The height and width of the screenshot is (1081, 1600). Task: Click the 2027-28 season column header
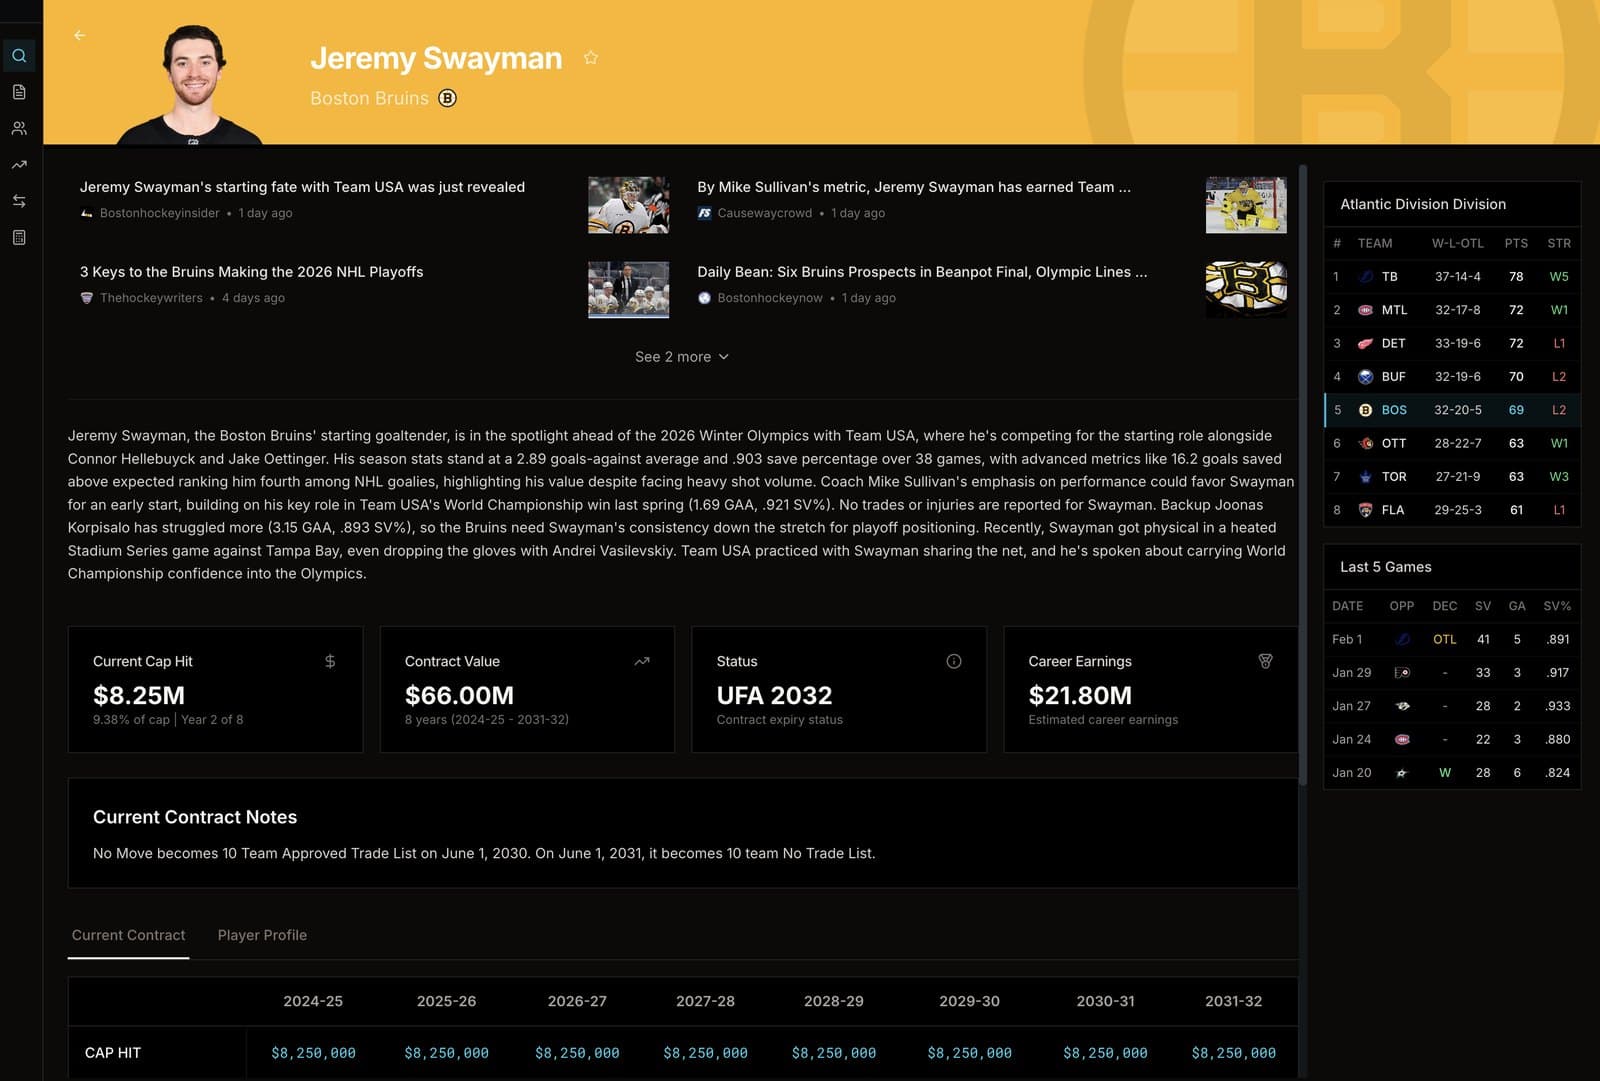705,1001
